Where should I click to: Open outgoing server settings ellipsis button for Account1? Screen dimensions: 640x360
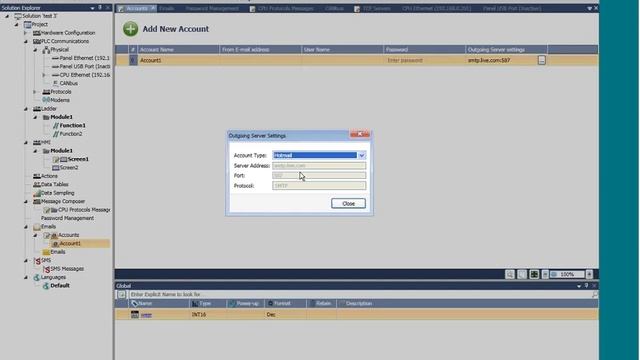[x=542, y=60]
